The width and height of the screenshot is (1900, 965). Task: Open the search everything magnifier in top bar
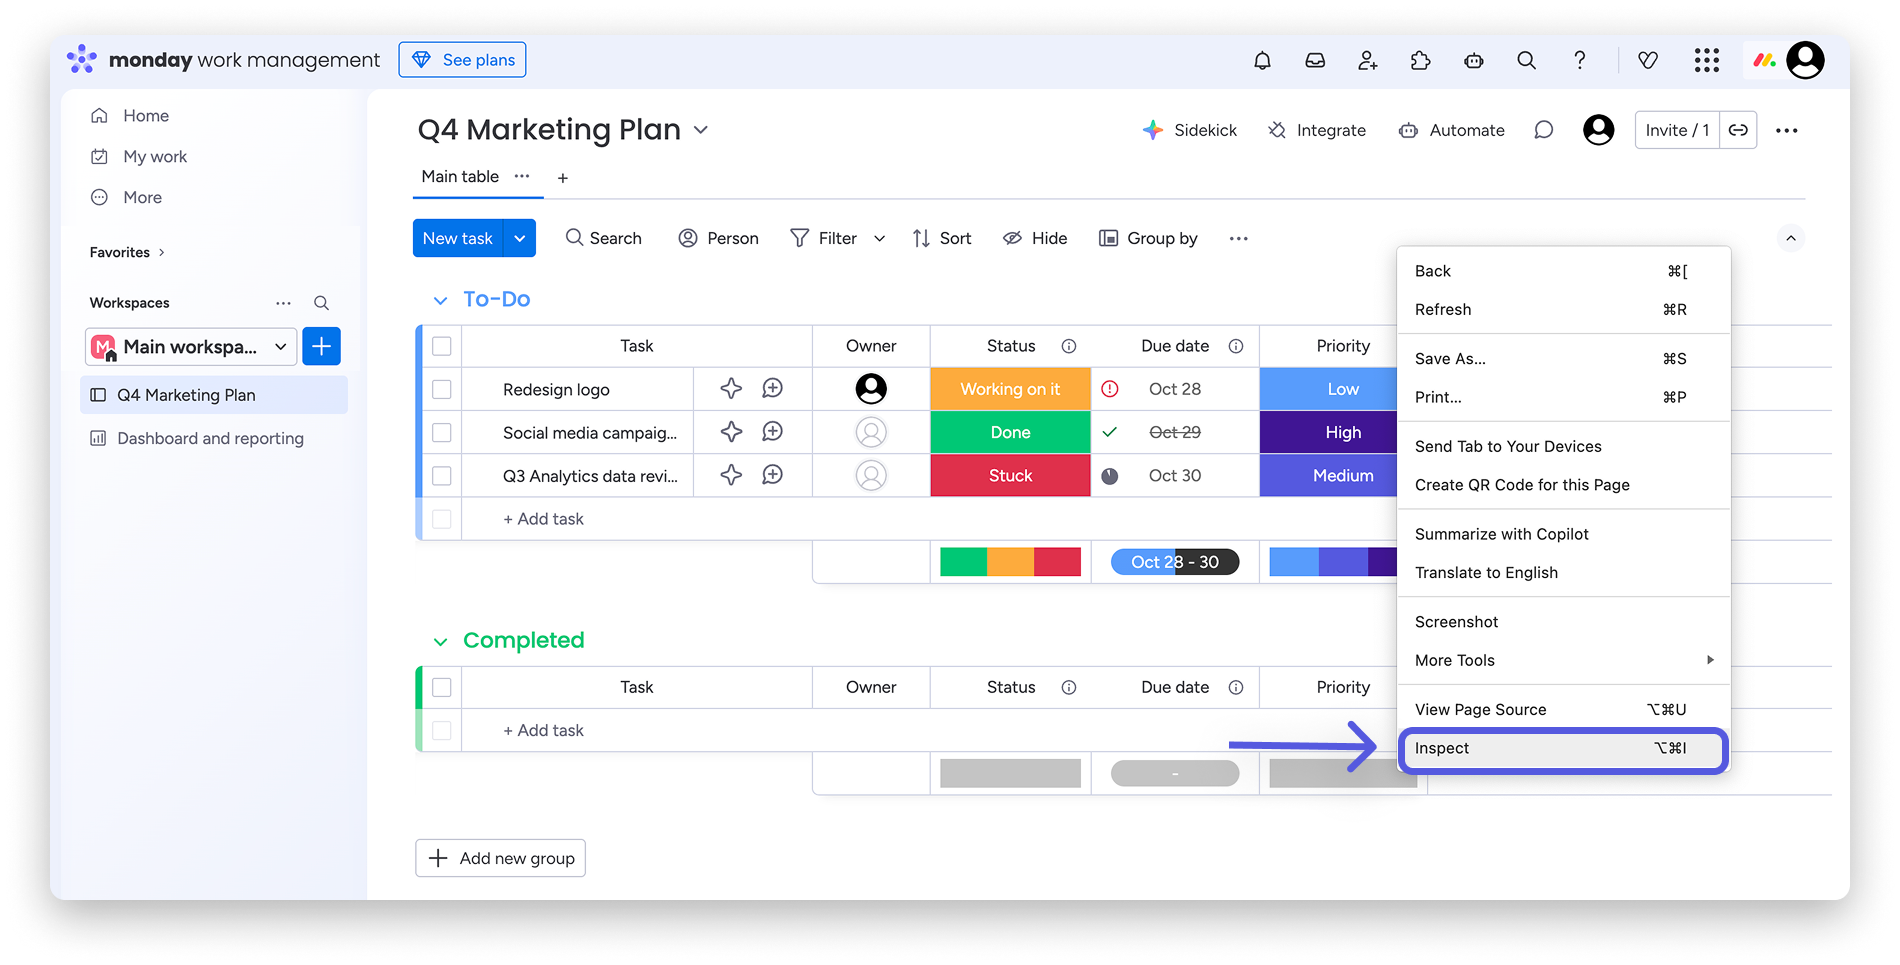[1526, 60]
